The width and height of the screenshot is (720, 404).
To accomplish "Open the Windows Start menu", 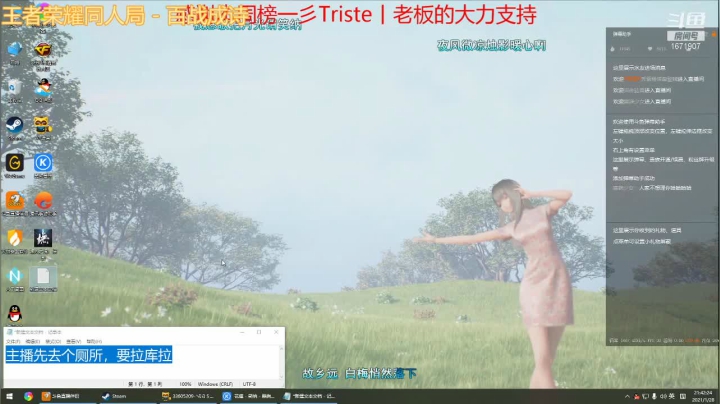I will (9, 396).
